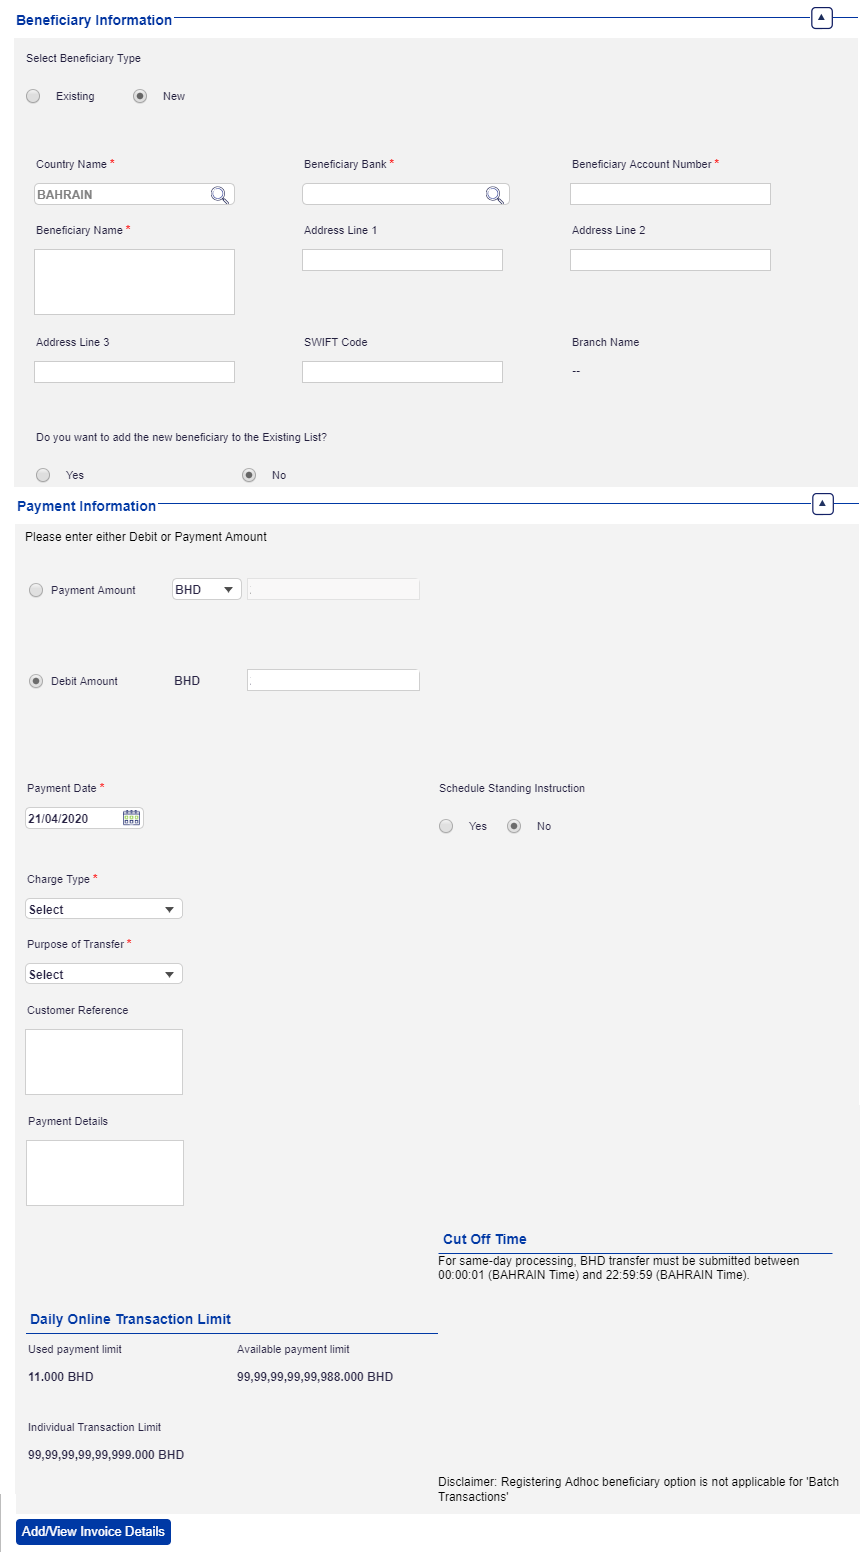Viewport: 866px width, 1552px height.
Task: Click the Add/View Invoice Details button
Action: [93, 1531]
